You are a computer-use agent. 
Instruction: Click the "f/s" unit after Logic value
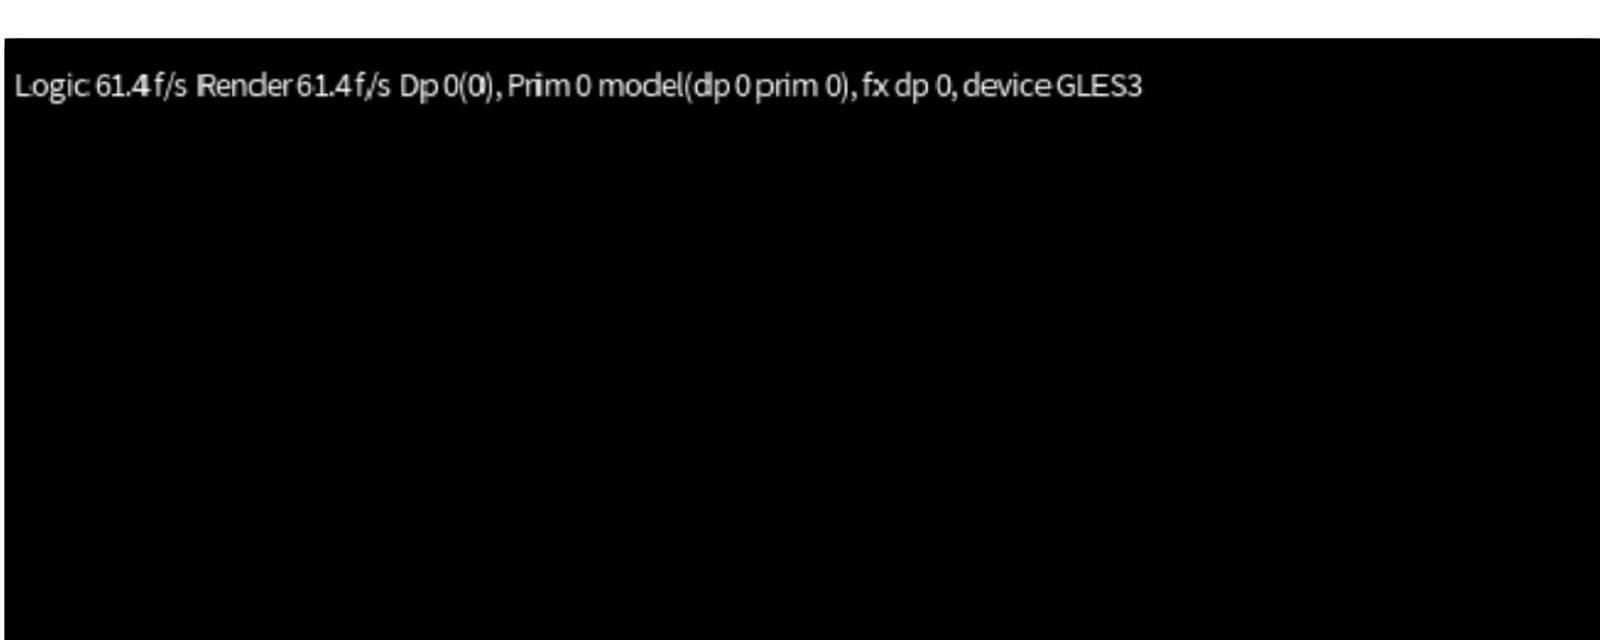[171, 86]
